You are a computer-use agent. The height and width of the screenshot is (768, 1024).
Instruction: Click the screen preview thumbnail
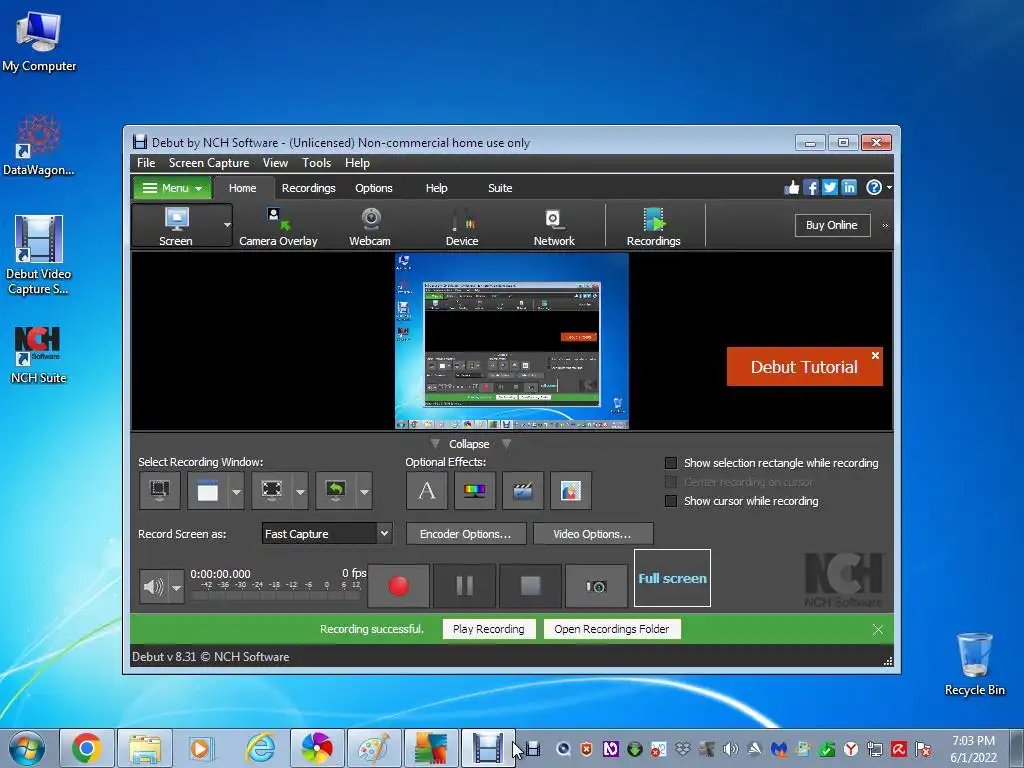(x=512, y=341)
